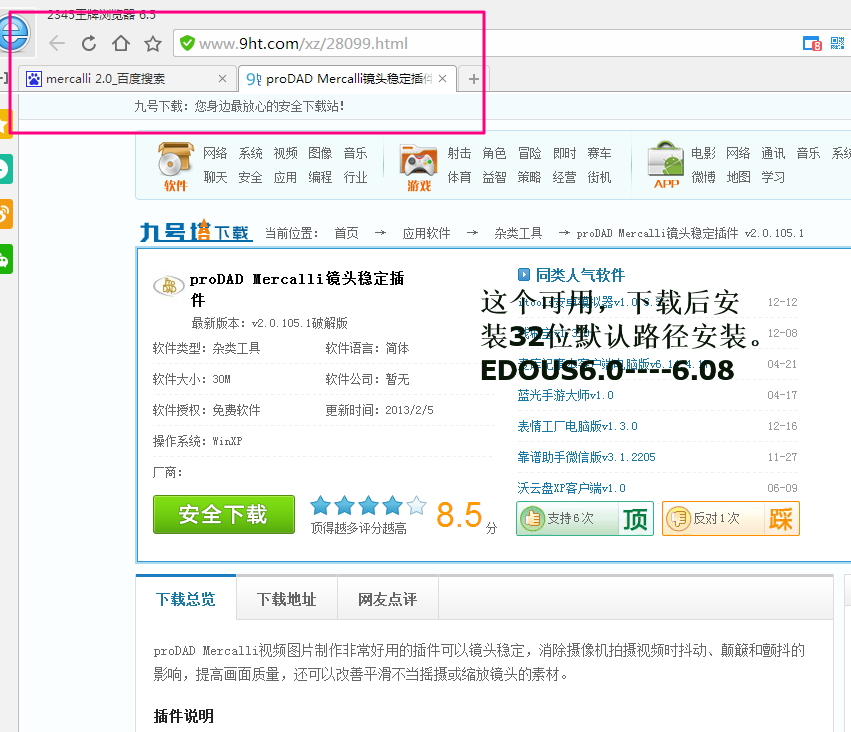Click the green chat sidebar icon
Image resolution: width=851 pixels, height=732 pixels.
point(5,169)
